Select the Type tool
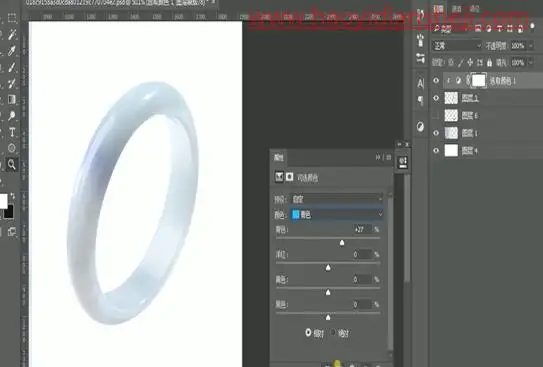Image resolution: width=543 pixels, height=367 pixels. 12,132
